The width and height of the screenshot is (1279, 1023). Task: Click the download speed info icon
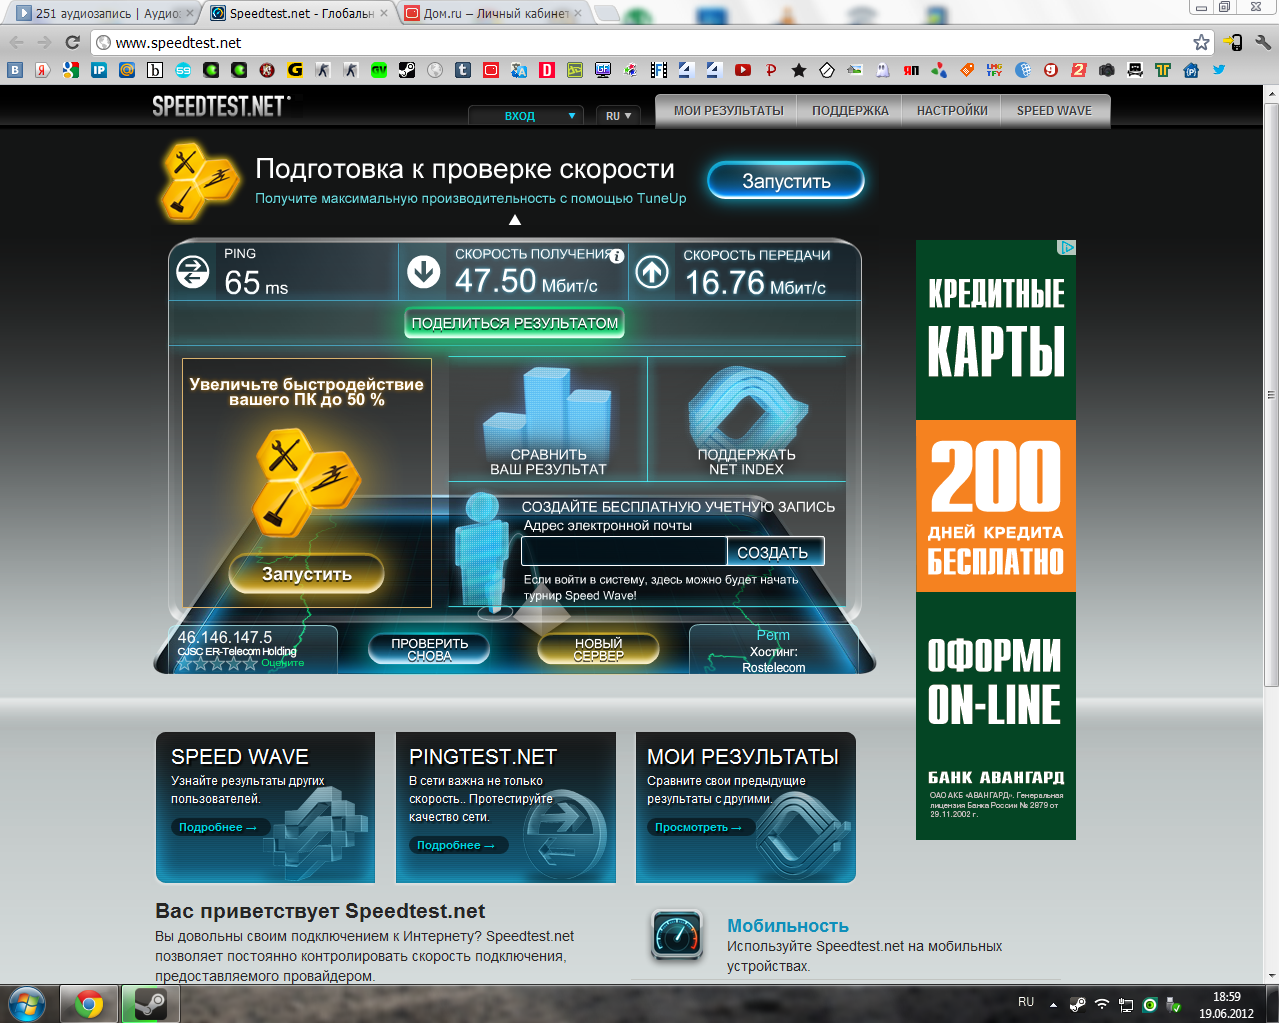click(x=617, y=256)
